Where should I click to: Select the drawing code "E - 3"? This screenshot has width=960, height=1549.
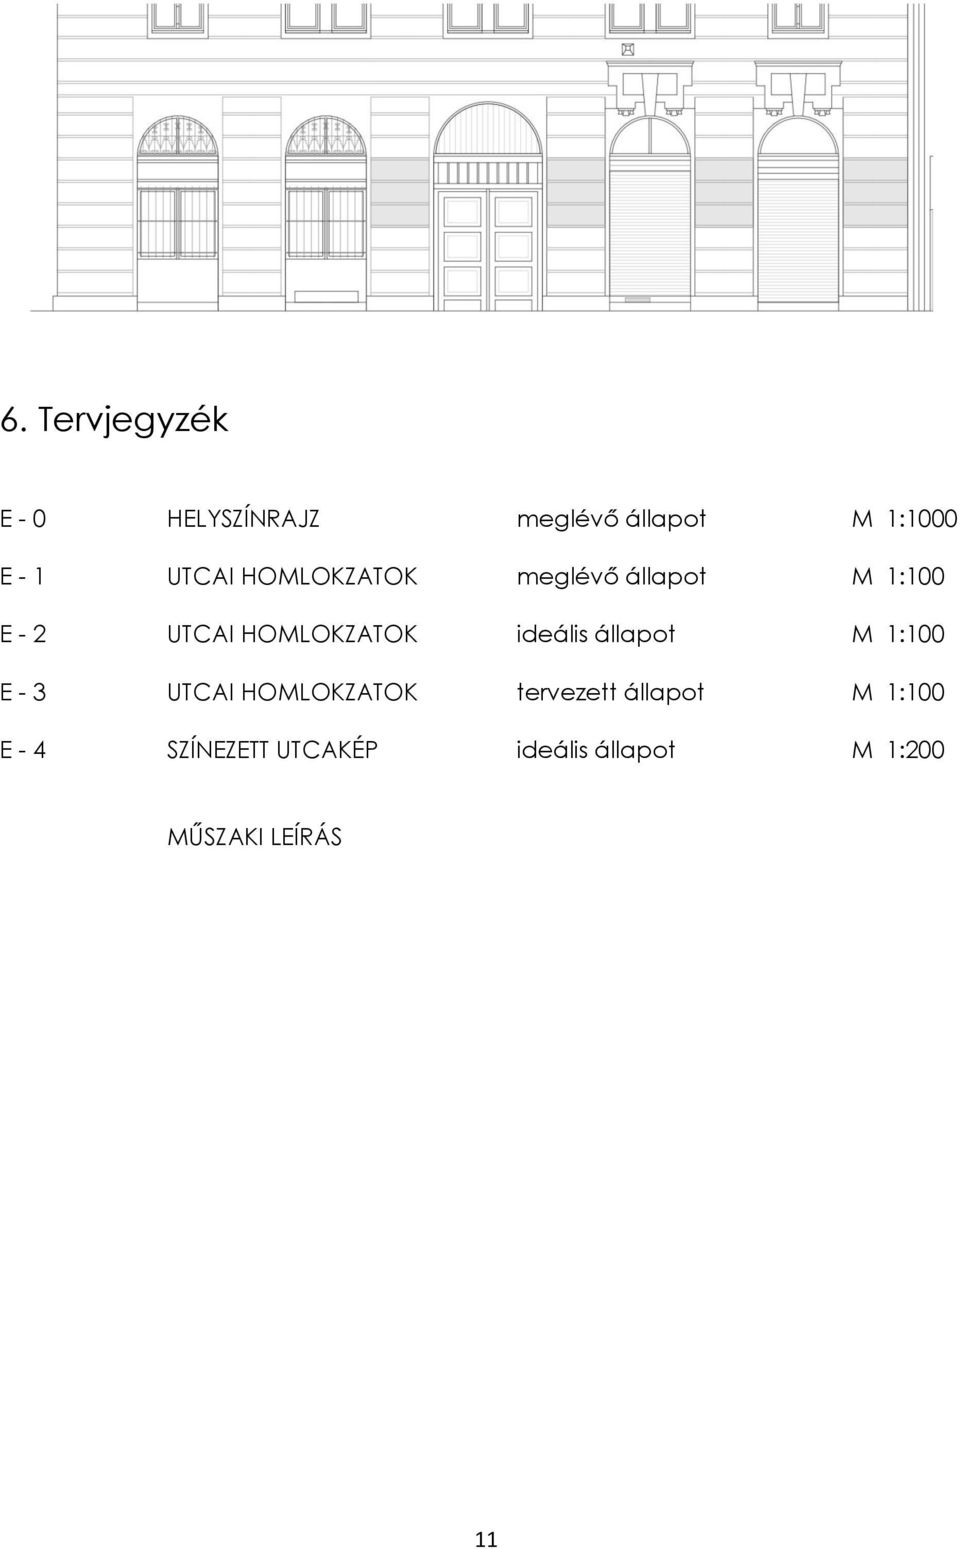[x=23, y=692]
